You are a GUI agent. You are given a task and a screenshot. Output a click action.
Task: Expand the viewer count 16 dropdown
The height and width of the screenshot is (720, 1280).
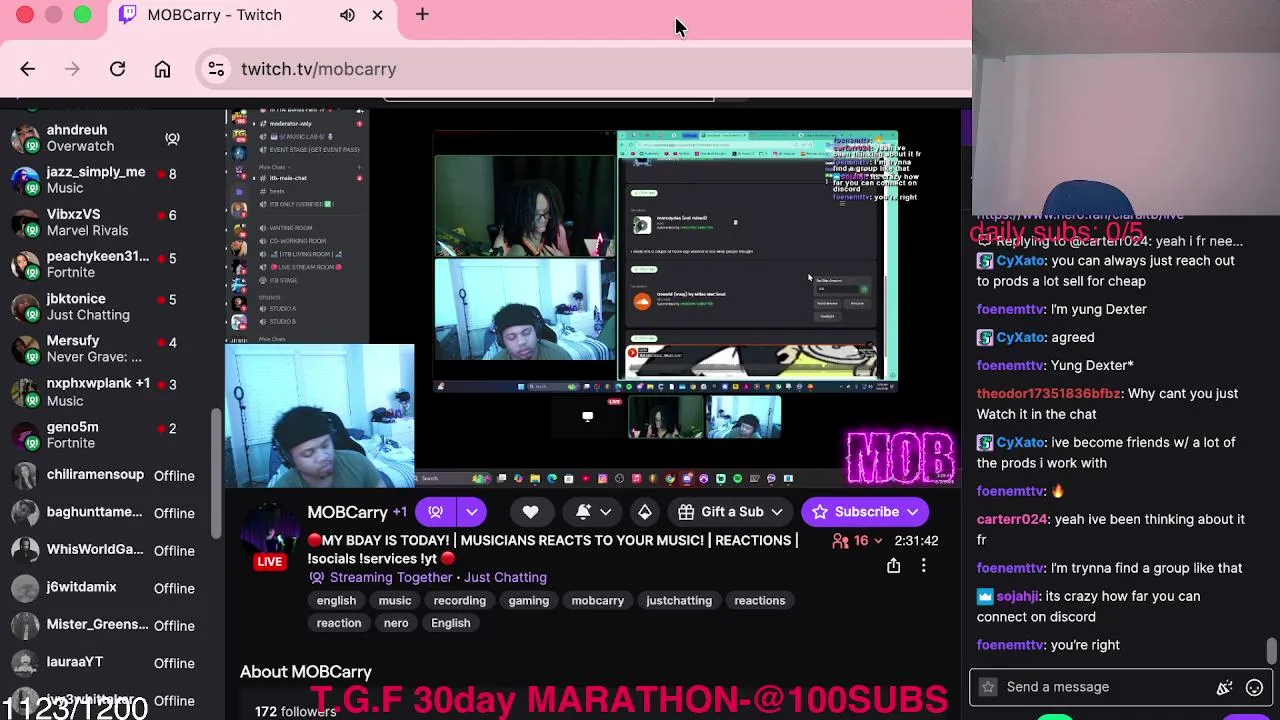(858, 541)
